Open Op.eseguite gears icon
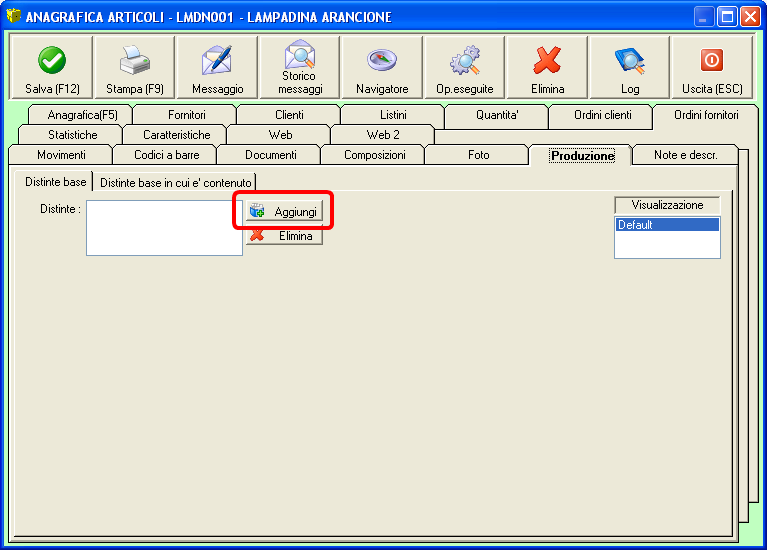The width and height of the screenshot is (767, 550). click(464, 61)
